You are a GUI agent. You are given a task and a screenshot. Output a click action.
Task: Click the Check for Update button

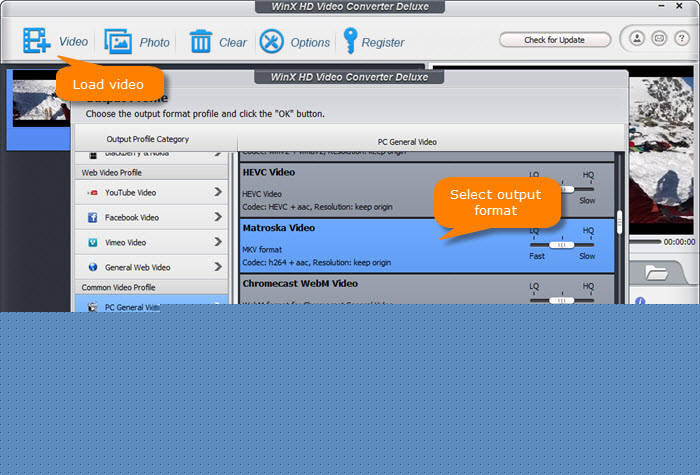click(x=555, y=40)
